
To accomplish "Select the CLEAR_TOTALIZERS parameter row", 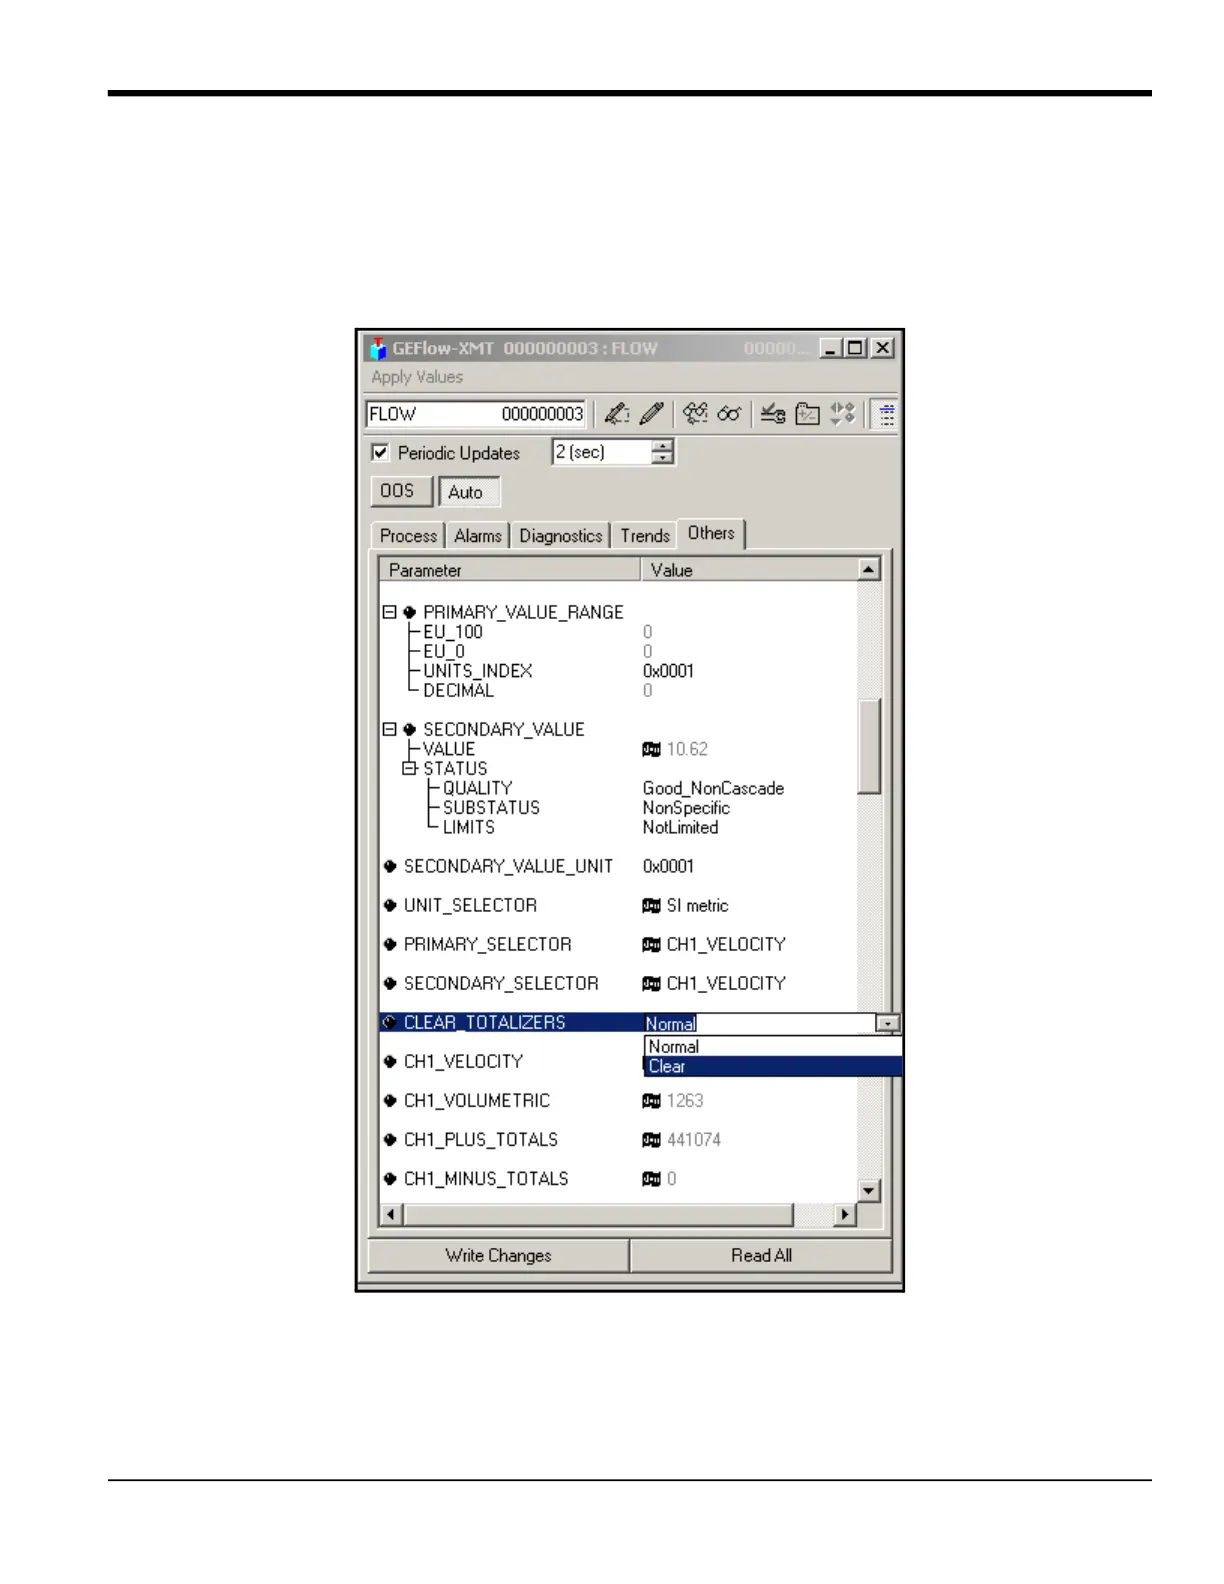I will 510,1022.
